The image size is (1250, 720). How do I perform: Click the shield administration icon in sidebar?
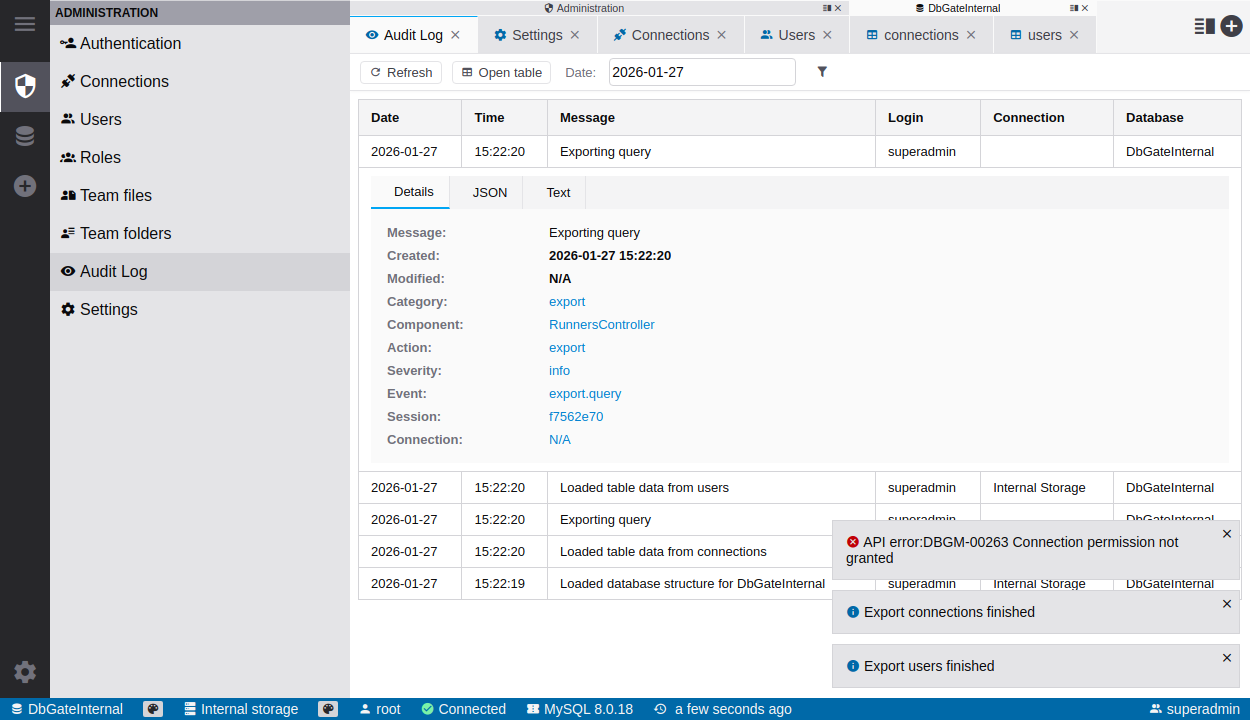(x=25, y=86)
